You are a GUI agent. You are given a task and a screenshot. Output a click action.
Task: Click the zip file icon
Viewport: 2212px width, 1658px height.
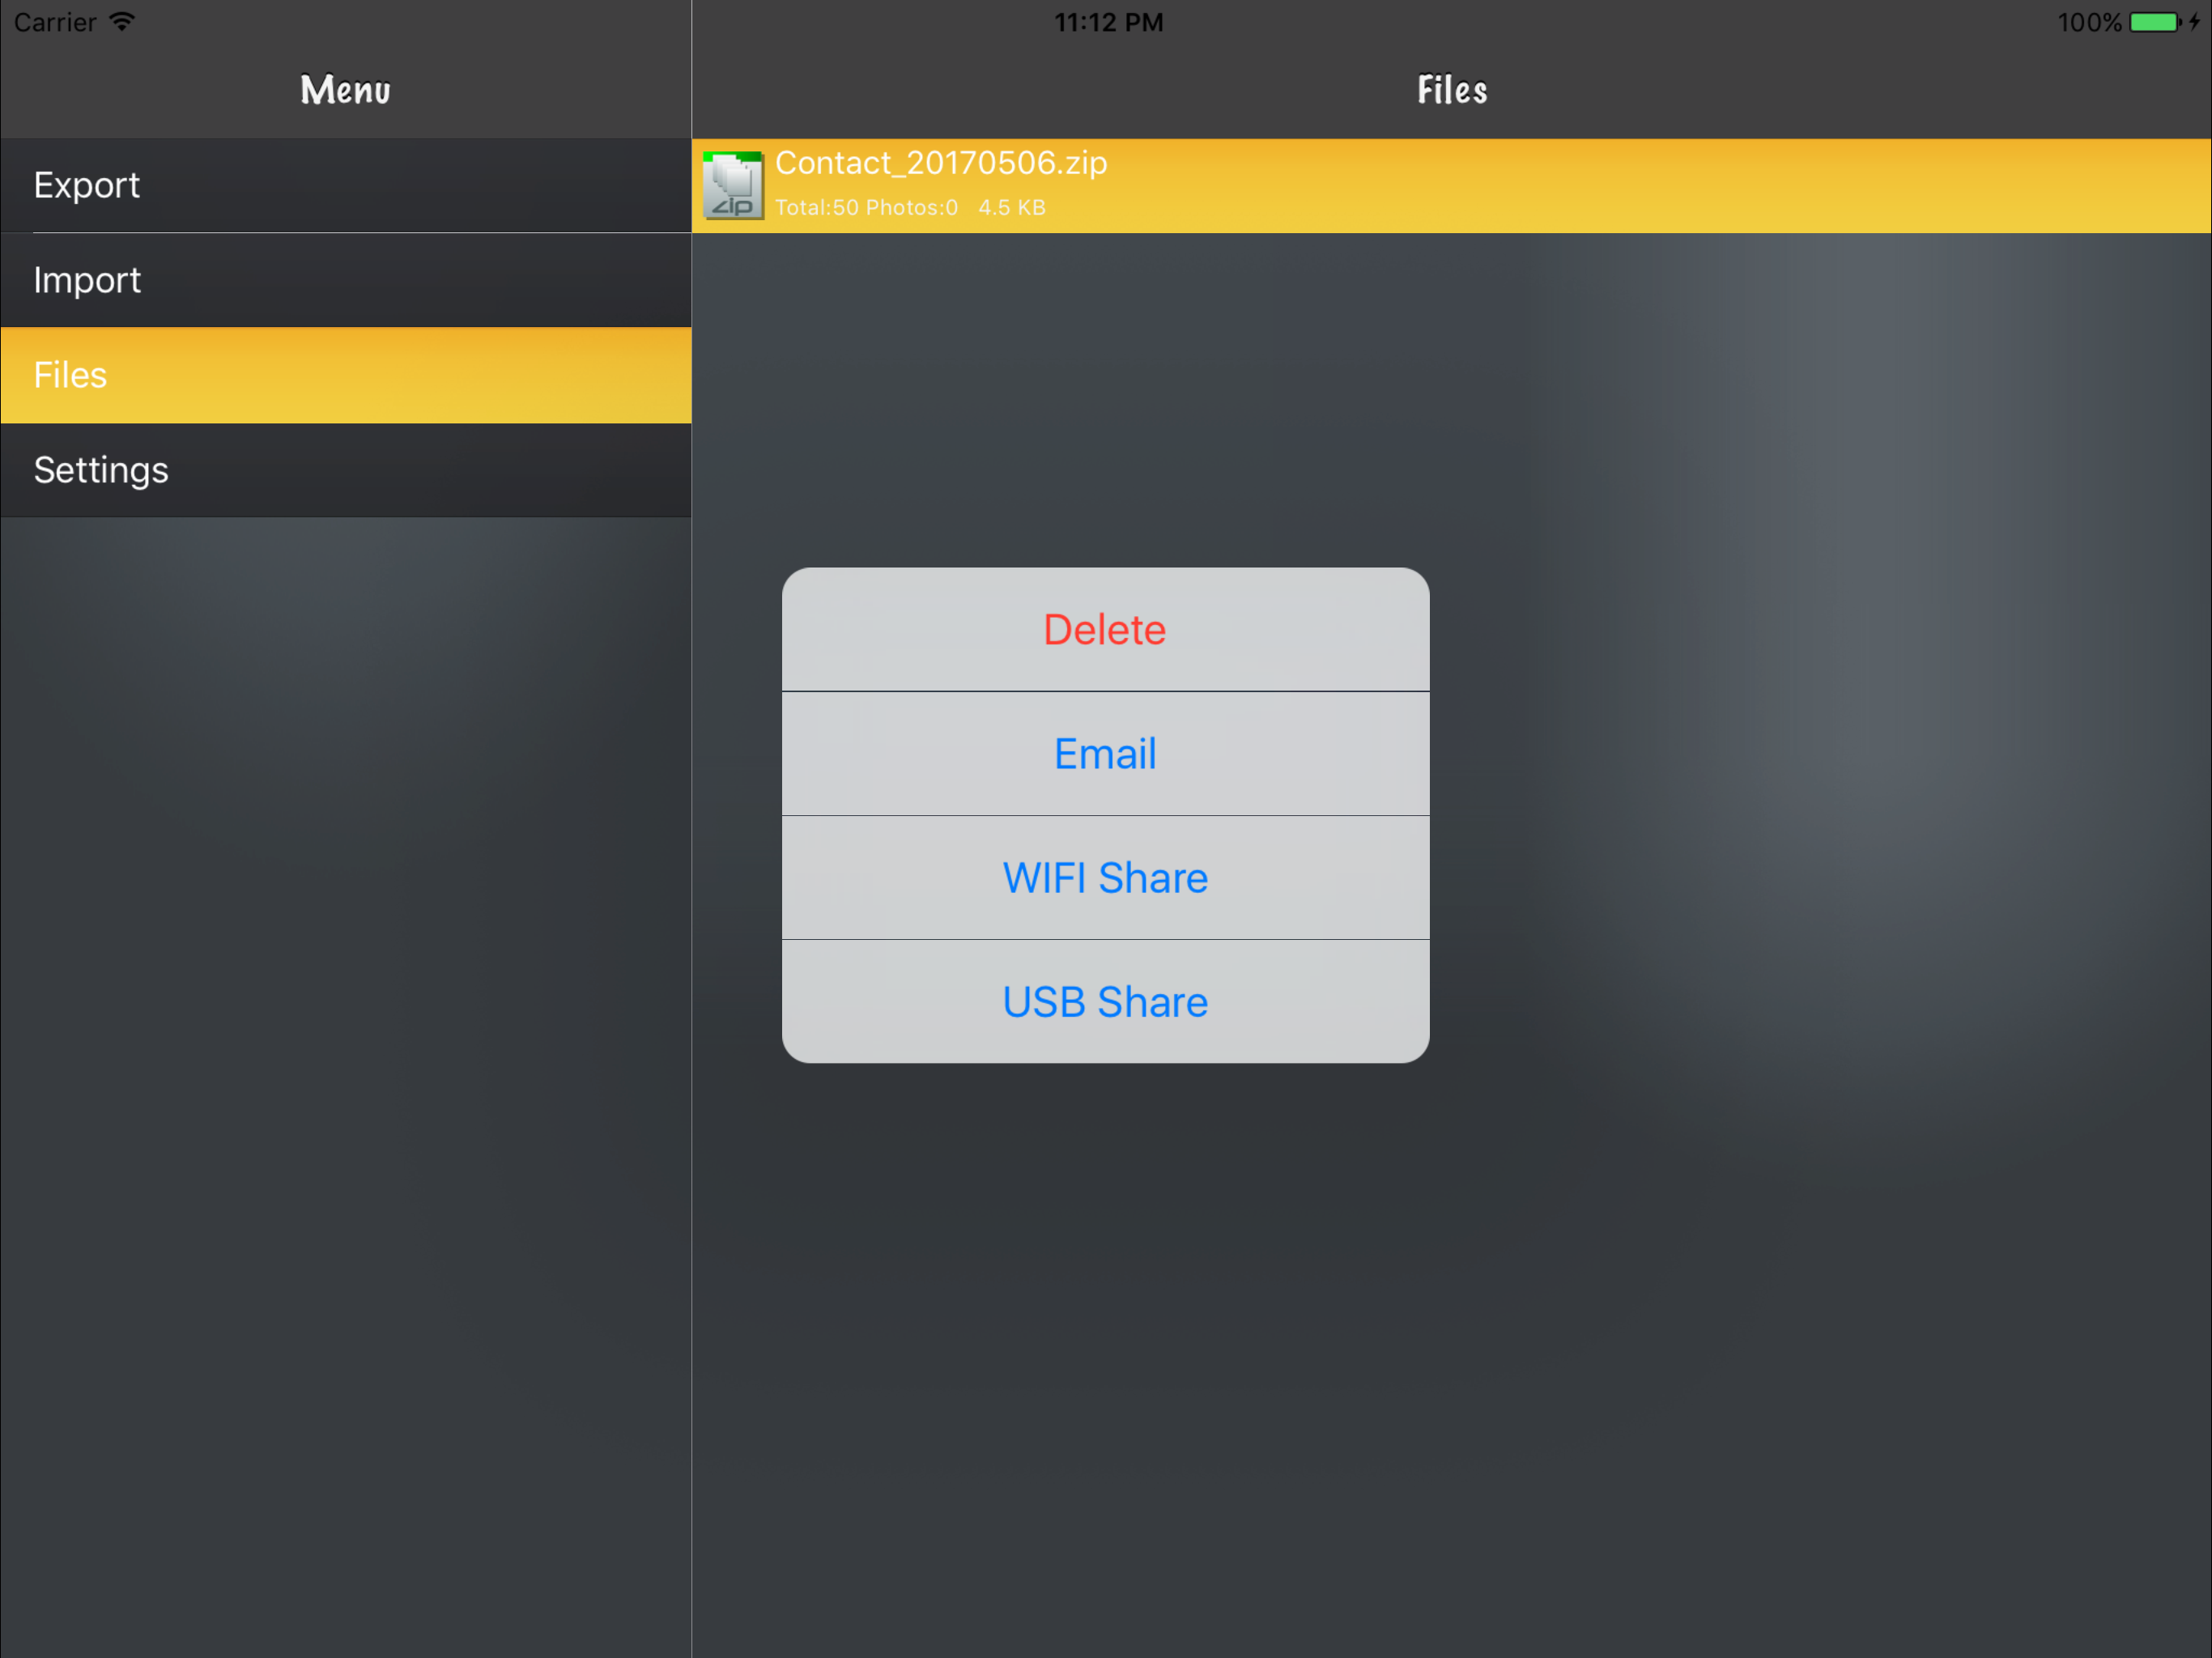tap(733, 185)
